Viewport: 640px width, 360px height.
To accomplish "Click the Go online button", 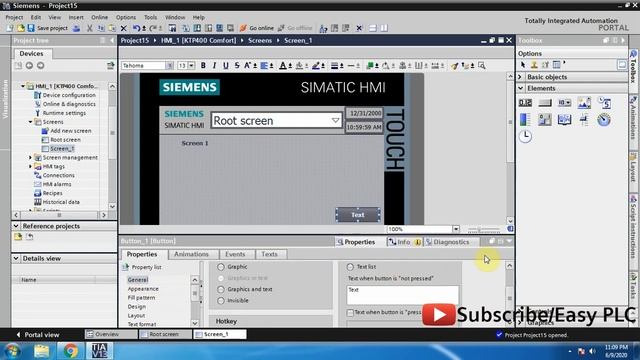I will point(257,28).
